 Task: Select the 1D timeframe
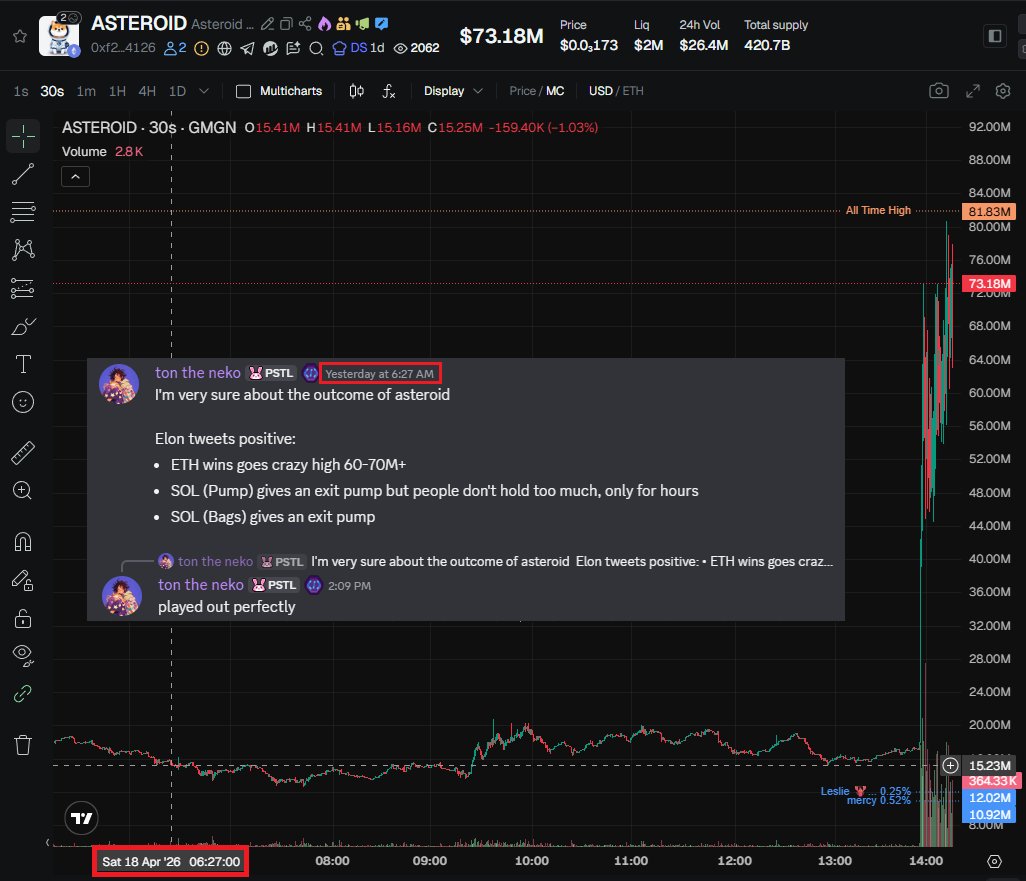177,91
